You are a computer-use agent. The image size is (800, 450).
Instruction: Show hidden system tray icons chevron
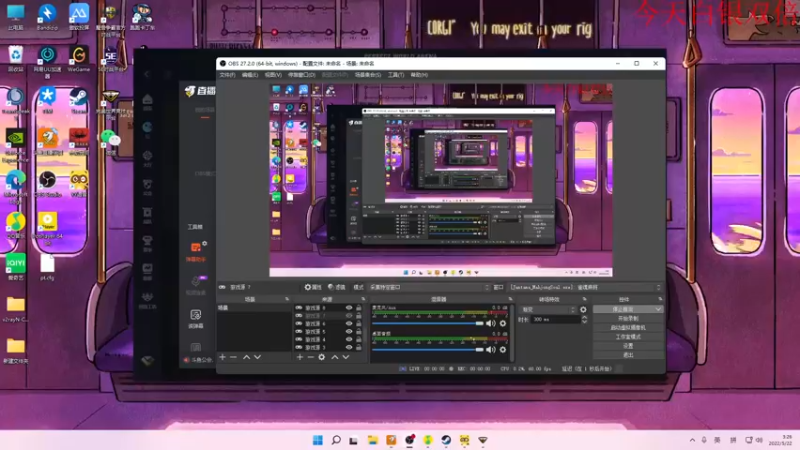tap(692, 440)
